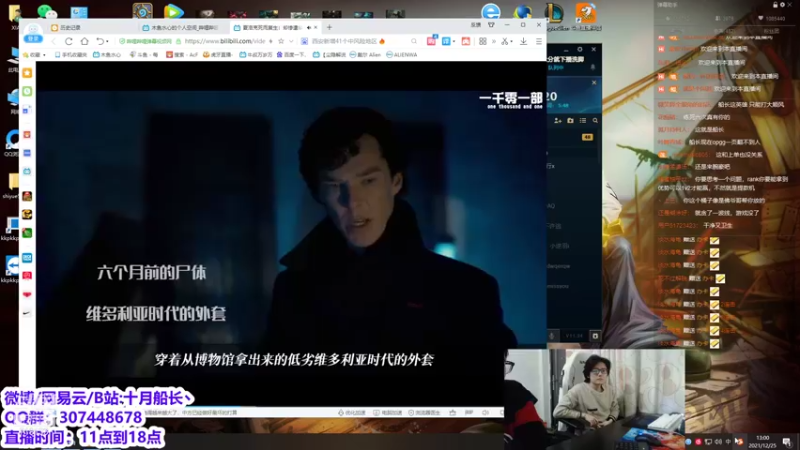800x450 pixels.
Task: Expand the address bar dropdown arrow
Action: [291, 41]
